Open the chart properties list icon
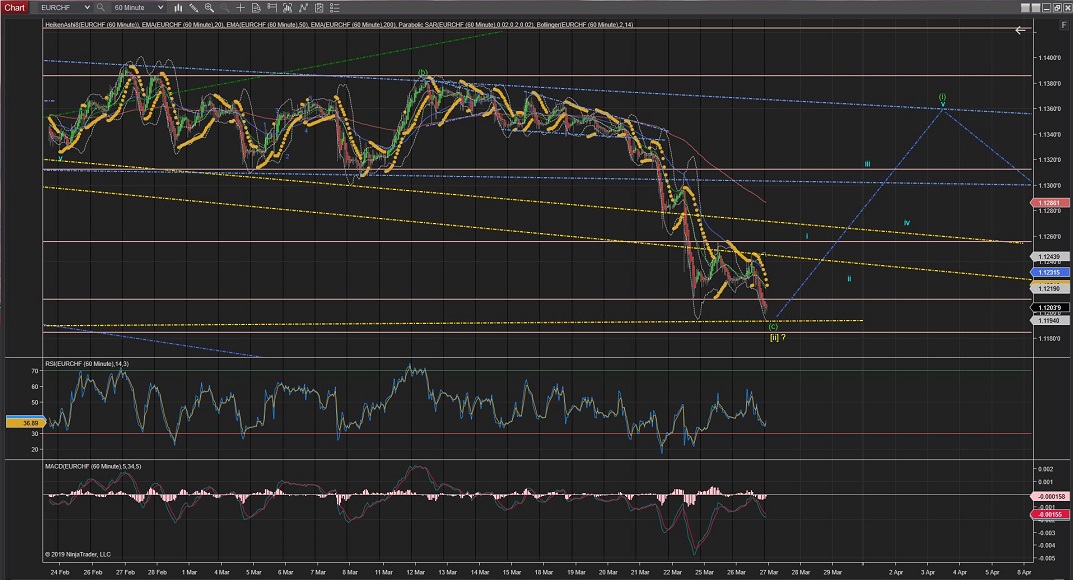Screen dimensions: 1073x580 336,7
